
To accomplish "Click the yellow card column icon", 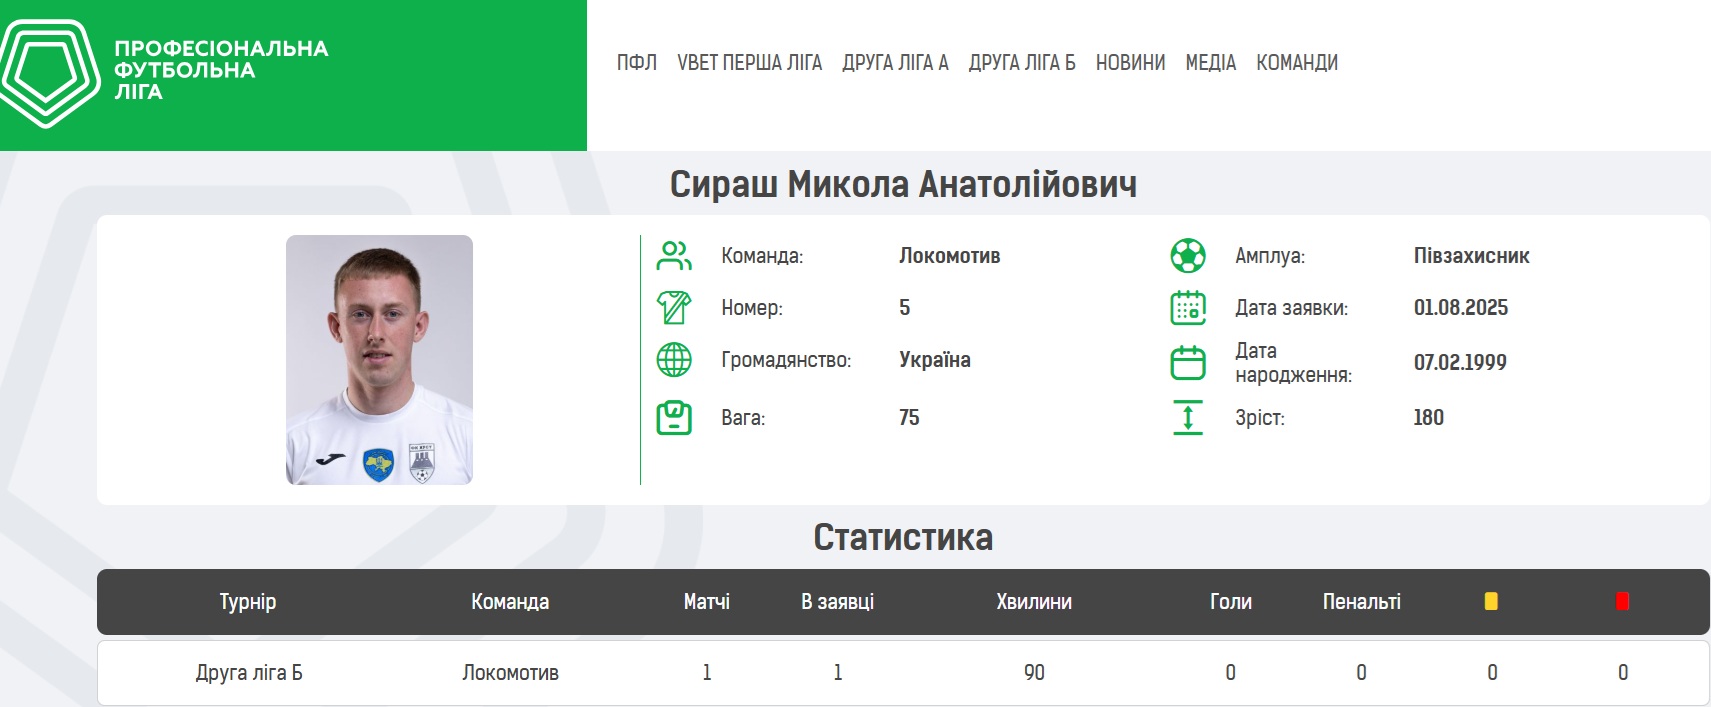I will click(1490, 601).
